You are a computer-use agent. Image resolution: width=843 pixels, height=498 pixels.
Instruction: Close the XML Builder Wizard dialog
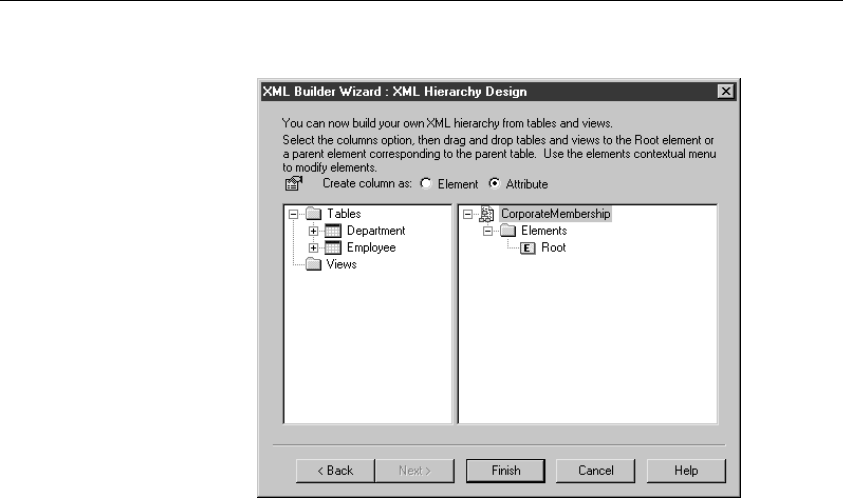[x=726, y=91]
